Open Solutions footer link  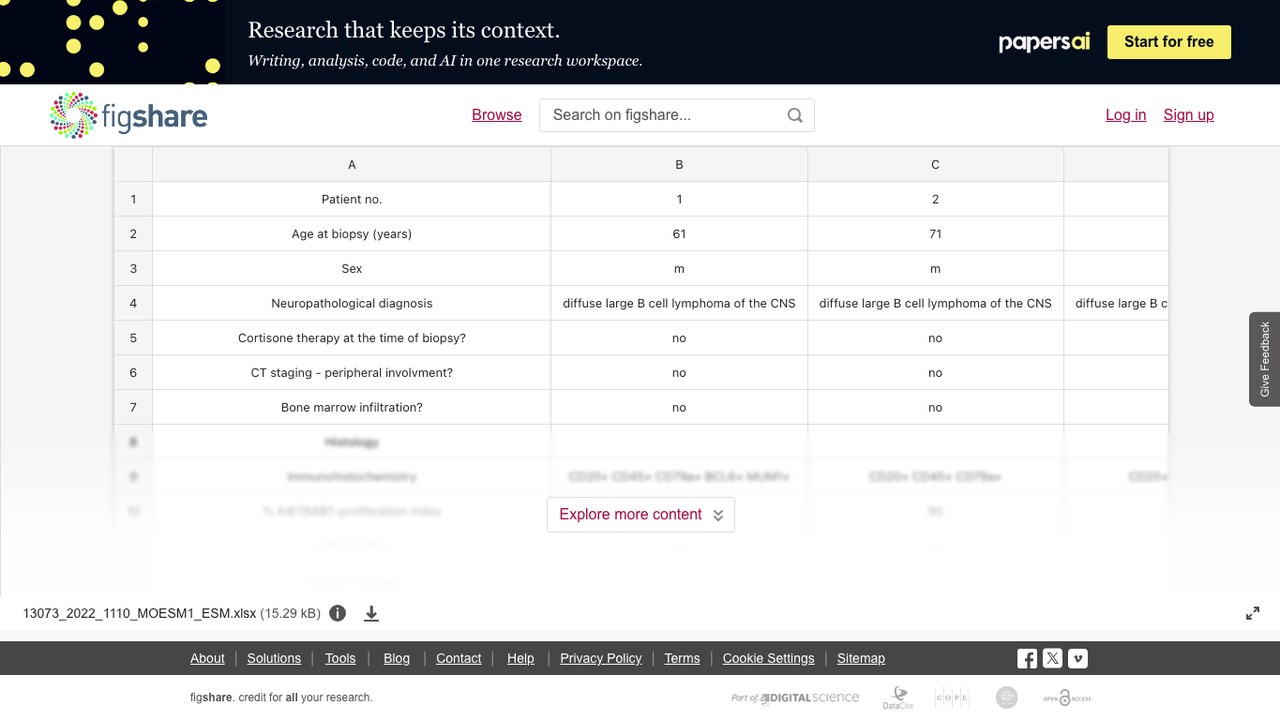274,658
